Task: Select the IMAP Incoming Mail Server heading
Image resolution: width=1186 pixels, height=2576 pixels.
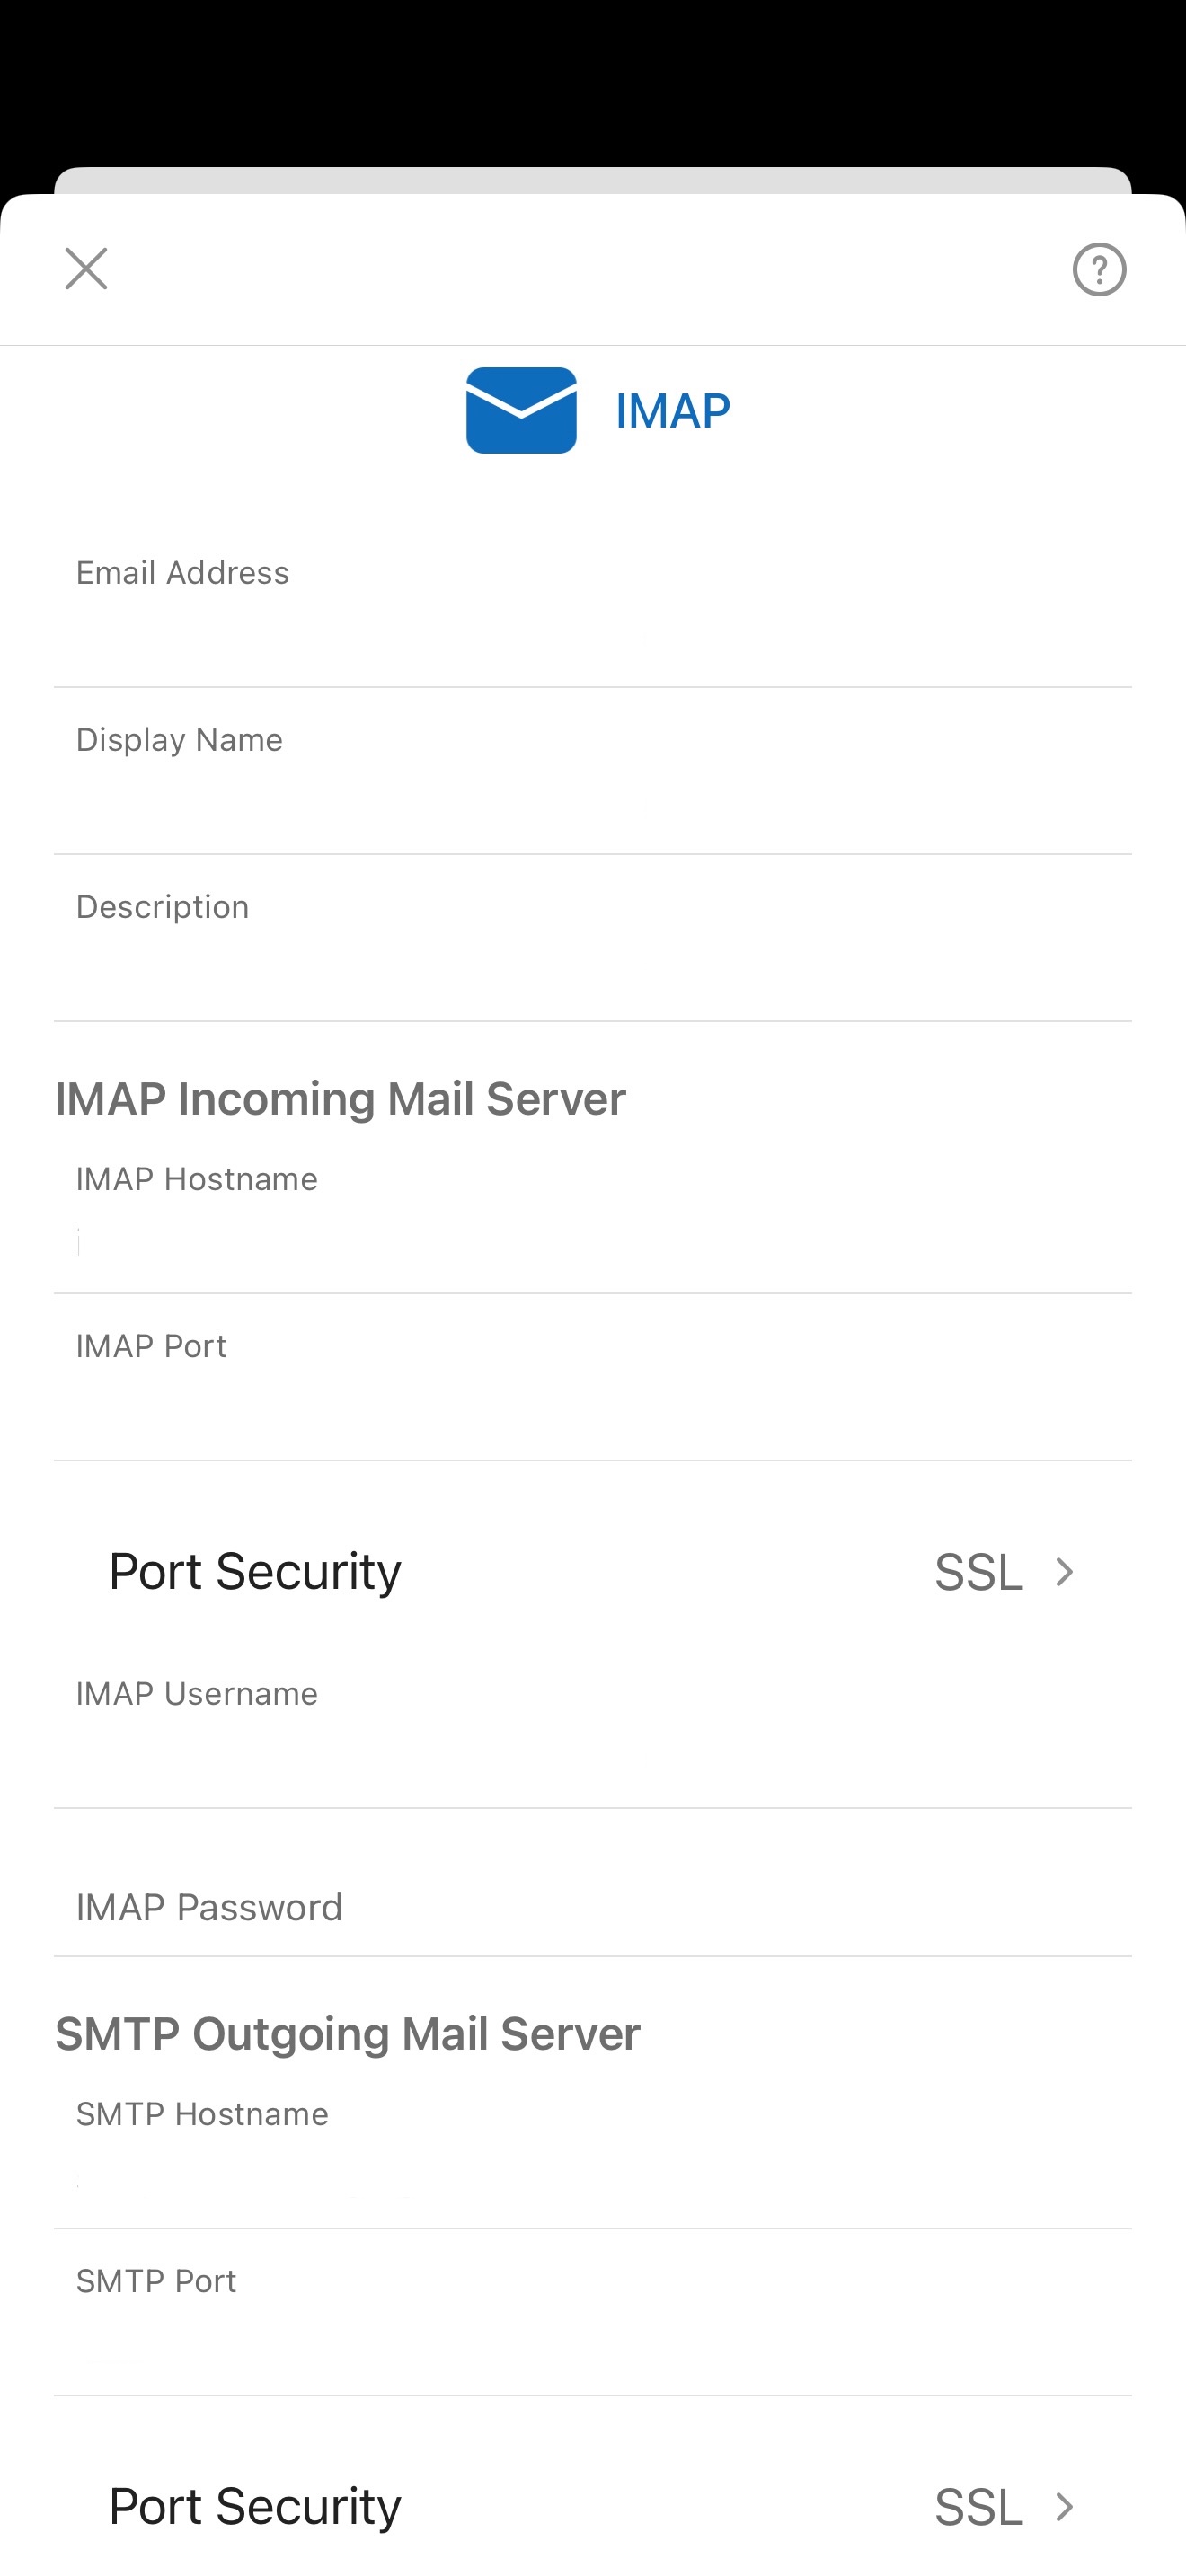Action: [341, 1099]
